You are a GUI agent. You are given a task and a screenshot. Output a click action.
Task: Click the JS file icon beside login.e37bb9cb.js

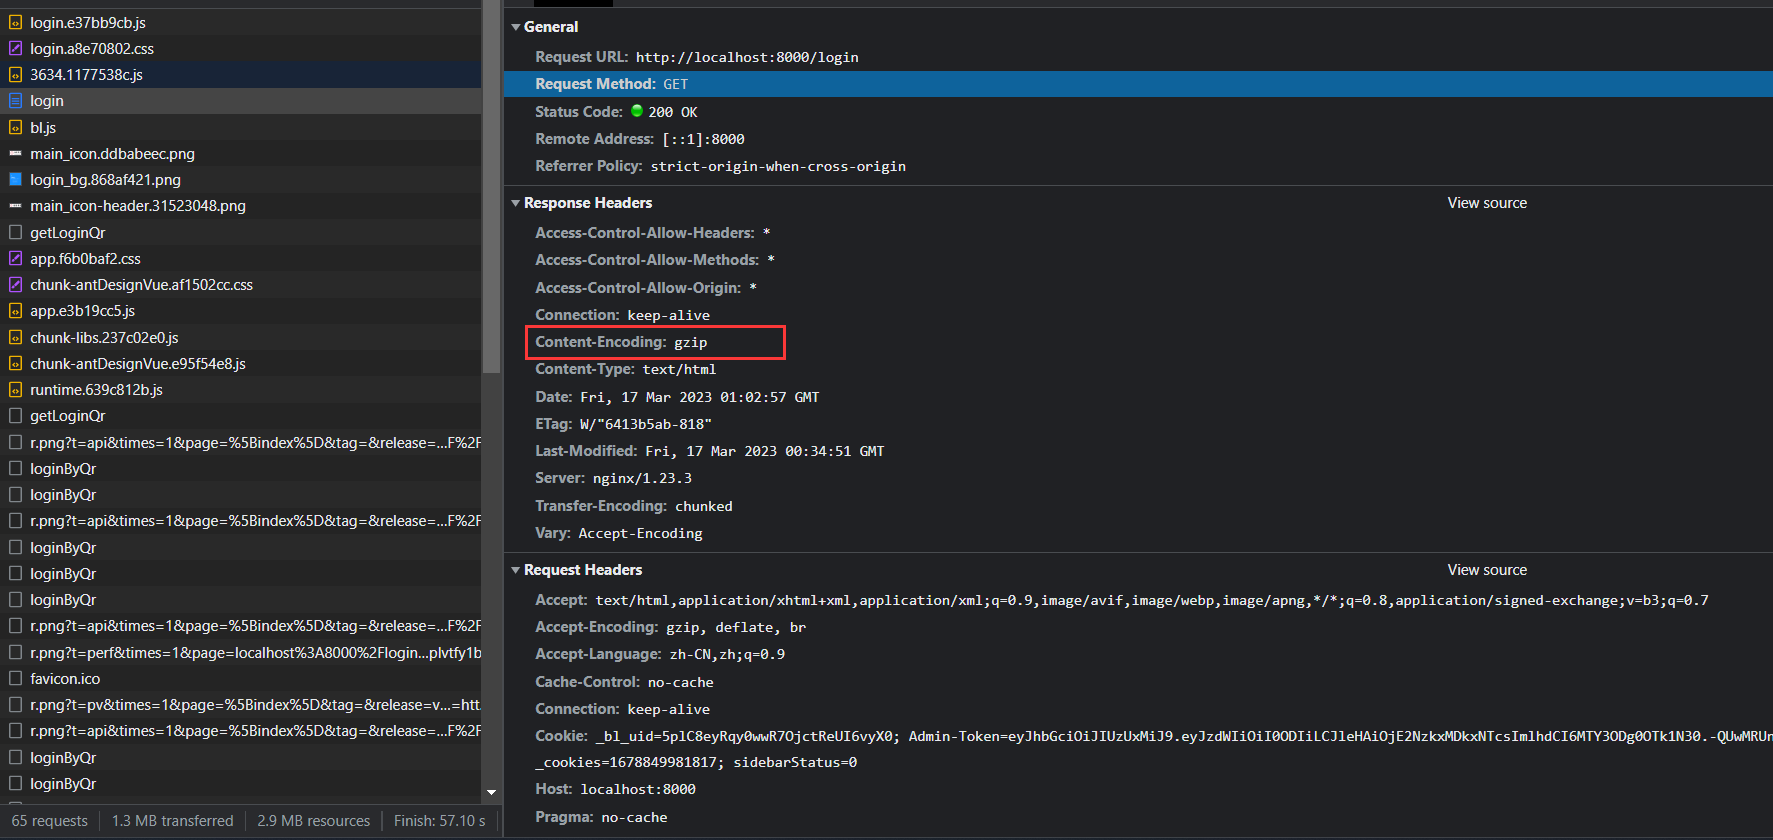(x=15, y=22)
